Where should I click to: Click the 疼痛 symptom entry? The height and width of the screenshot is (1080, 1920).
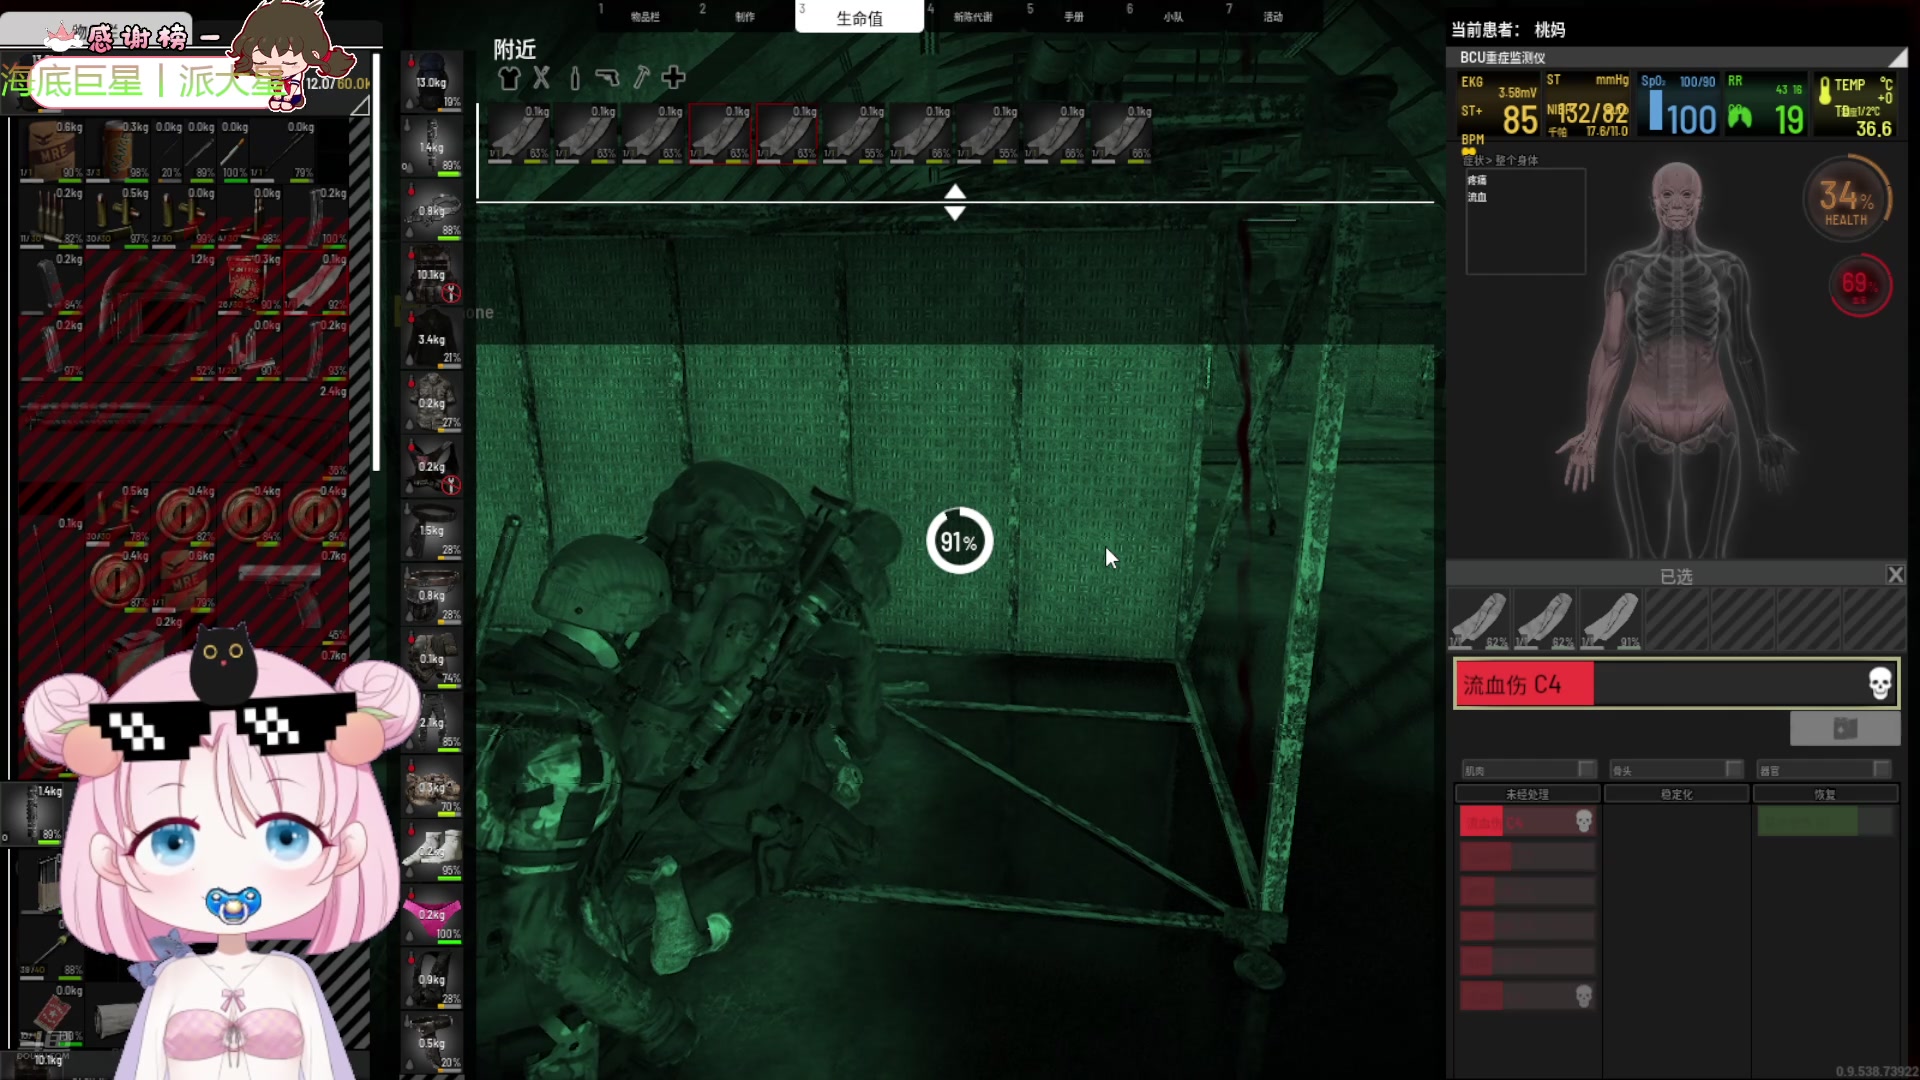pyautogui.click(x=1476, y=180)
